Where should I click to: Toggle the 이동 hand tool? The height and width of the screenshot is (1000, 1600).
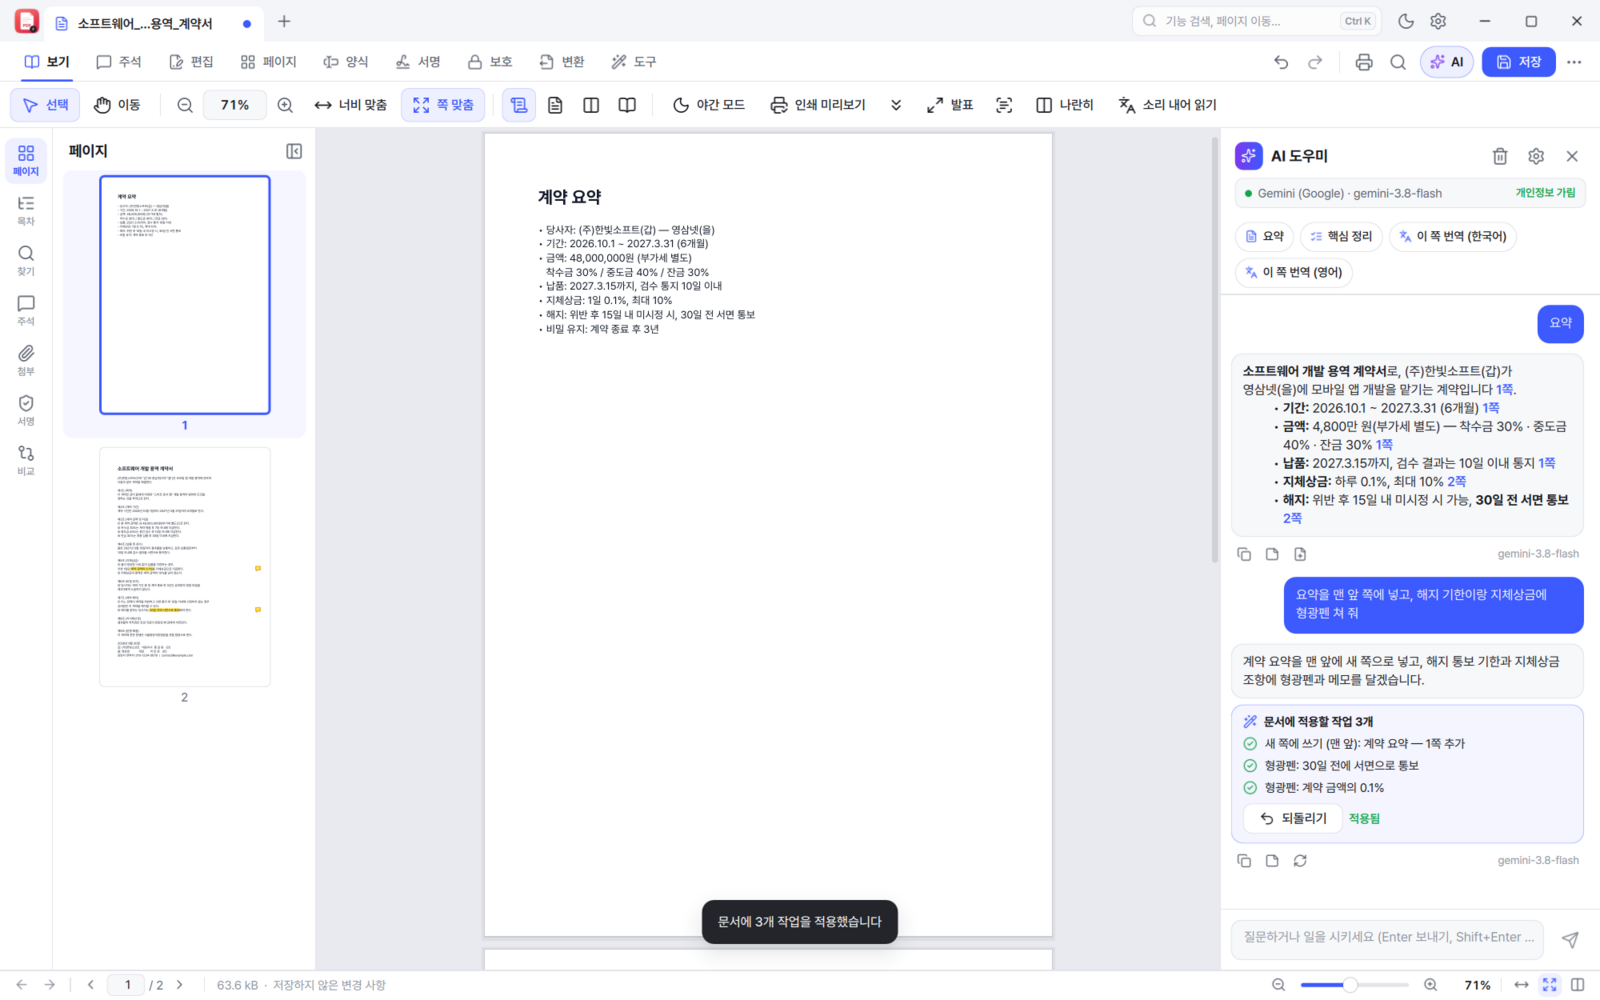tap(117, 105)
